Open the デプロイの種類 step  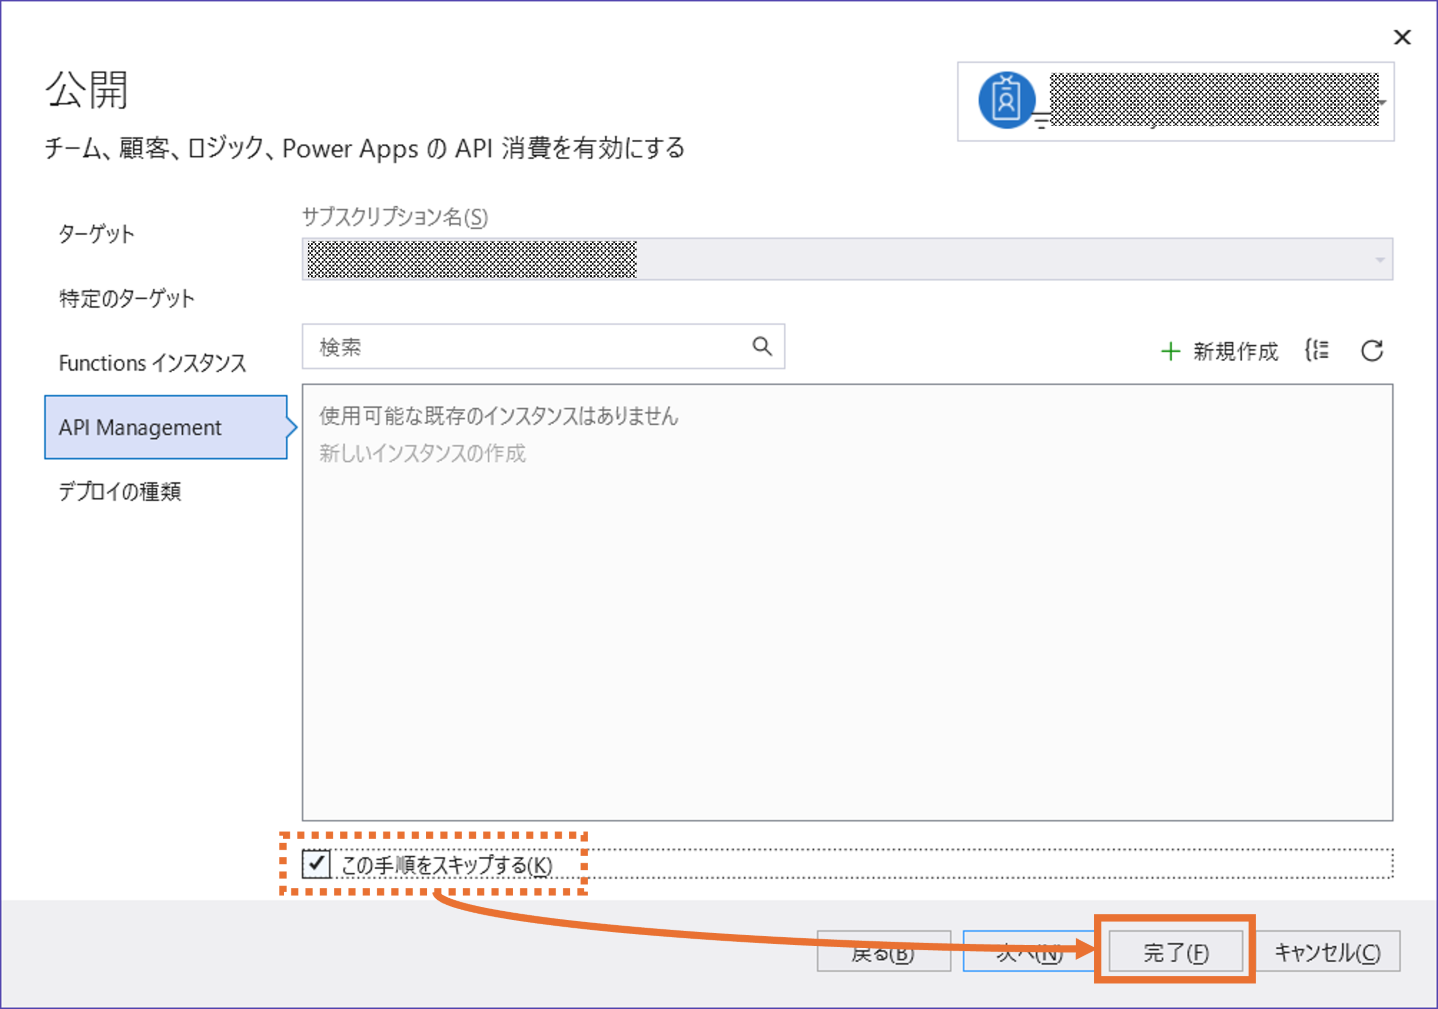[x=117, y=491]
